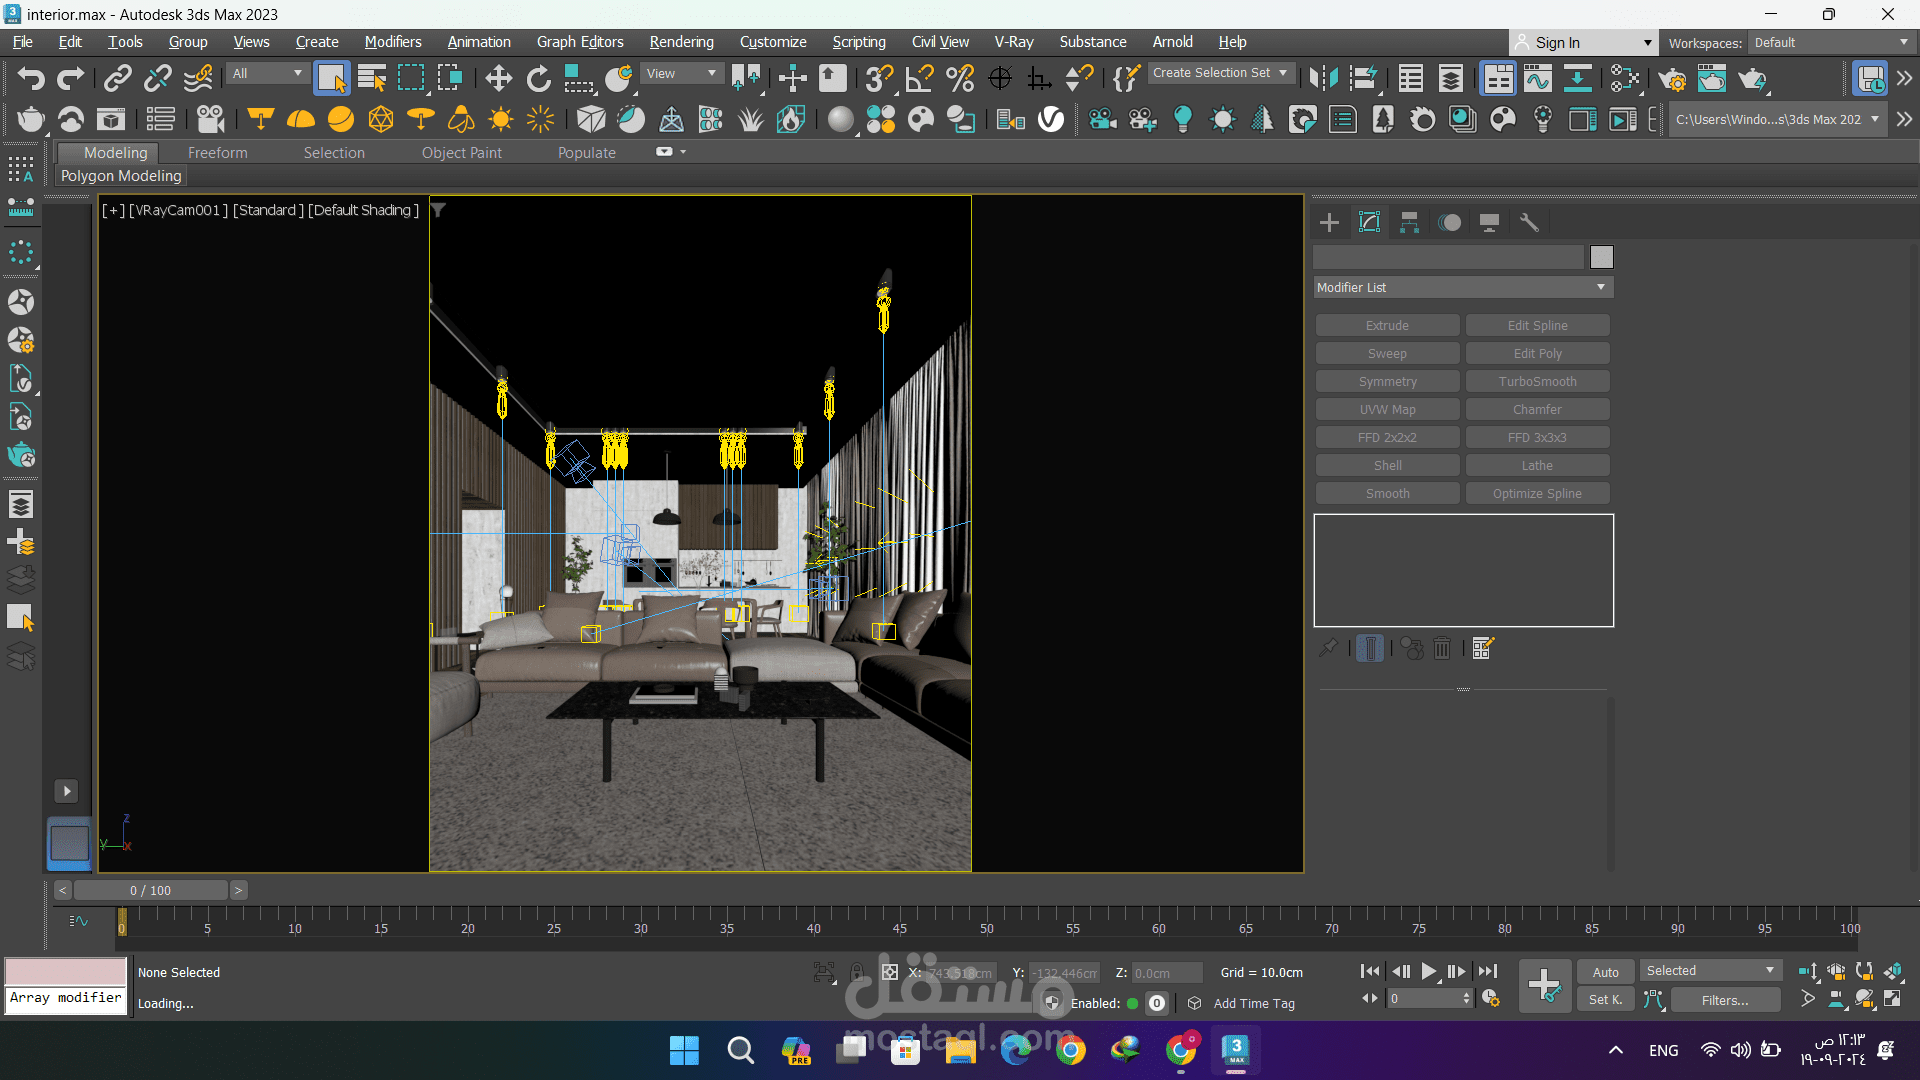The width and height of the screenshot is (1920, 1080).
Task: Click the Undo arrow icon
Action: (30, 78)
